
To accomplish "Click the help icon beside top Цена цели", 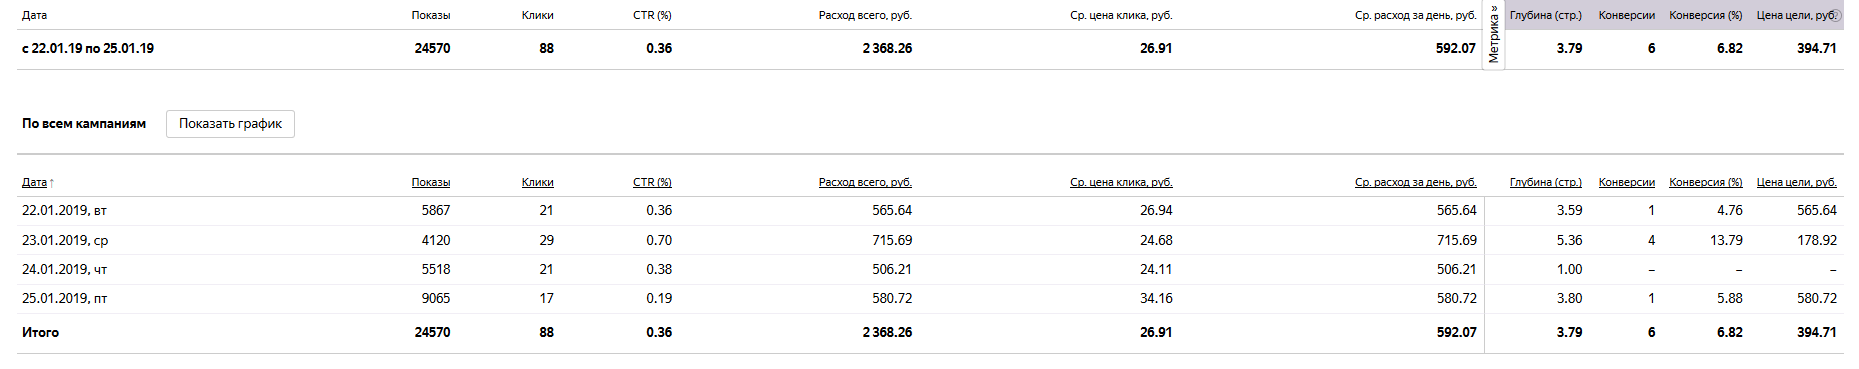I will pos(1836,15).
